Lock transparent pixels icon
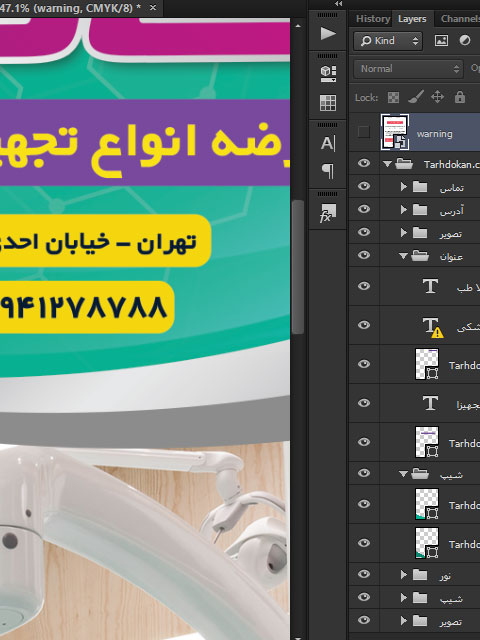 [x=393, y=98]
